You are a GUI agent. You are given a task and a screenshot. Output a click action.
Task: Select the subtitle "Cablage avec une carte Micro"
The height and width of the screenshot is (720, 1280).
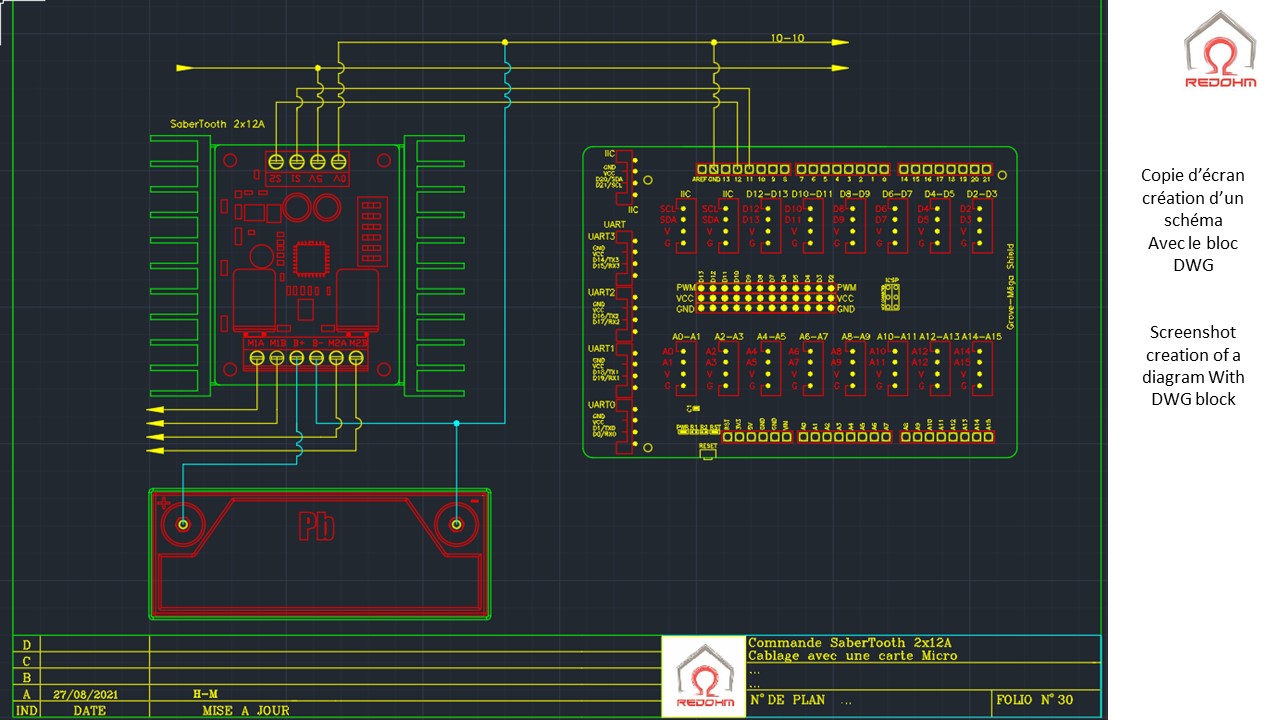tap(853, 656)
